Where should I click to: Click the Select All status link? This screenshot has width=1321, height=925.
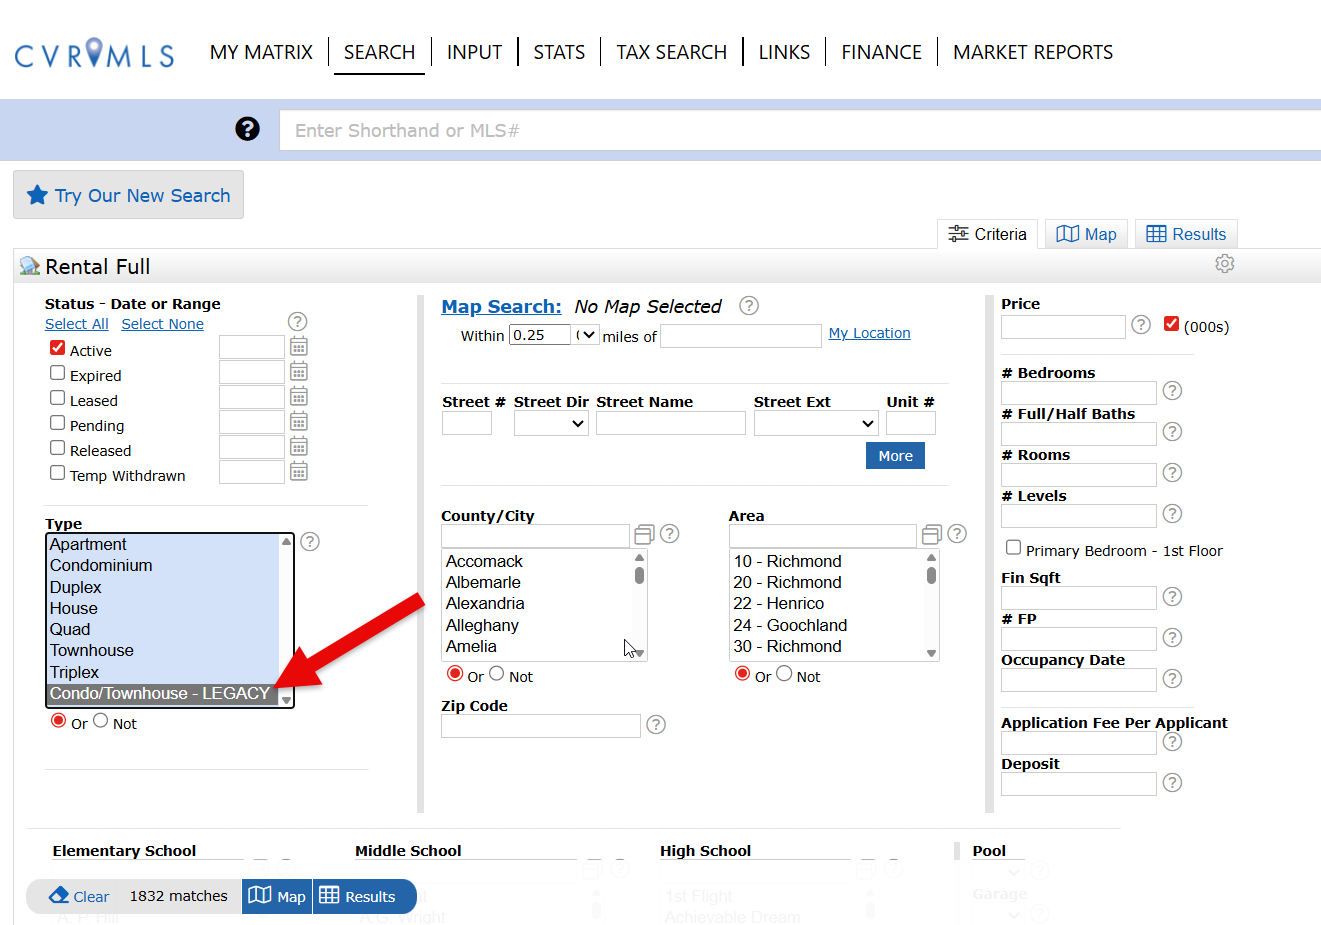tap(77, 324)
